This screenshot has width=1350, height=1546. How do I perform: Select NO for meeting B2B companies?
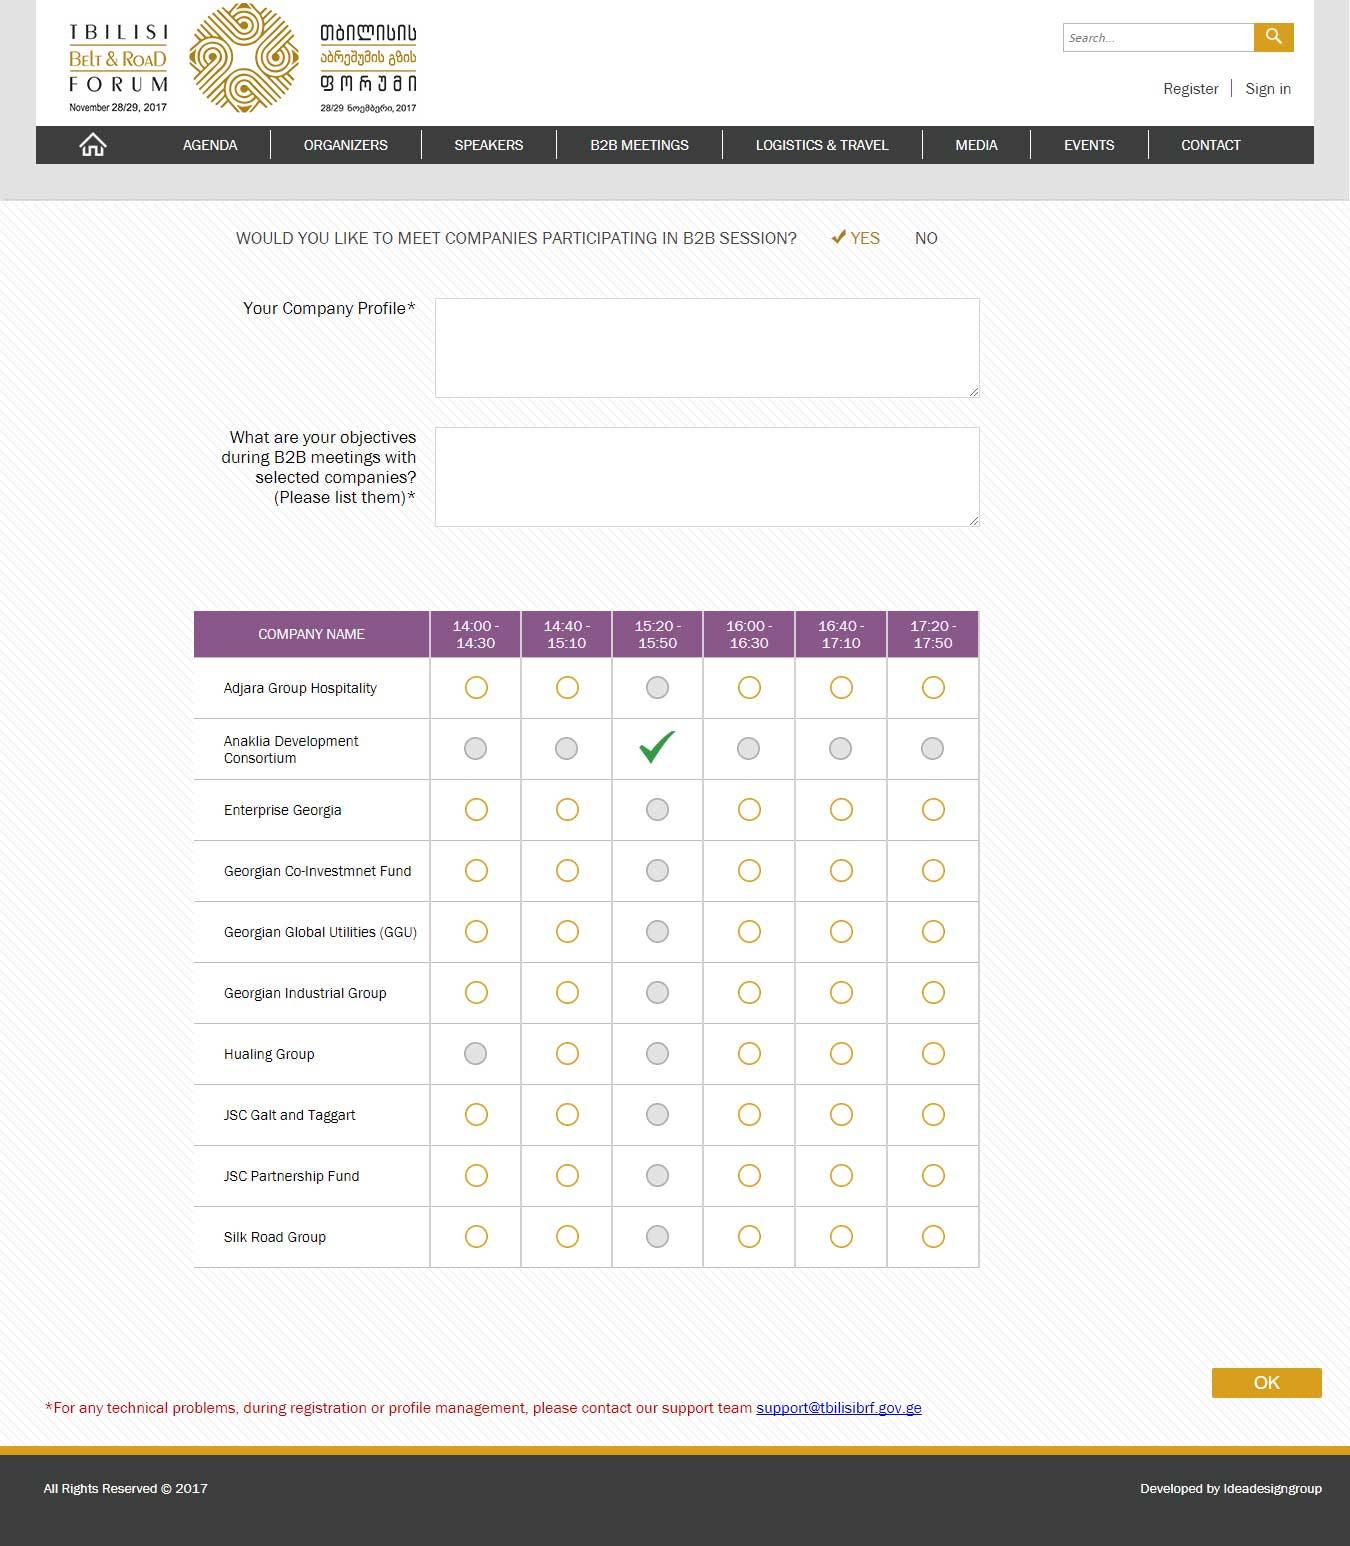[x=926, y=238]
